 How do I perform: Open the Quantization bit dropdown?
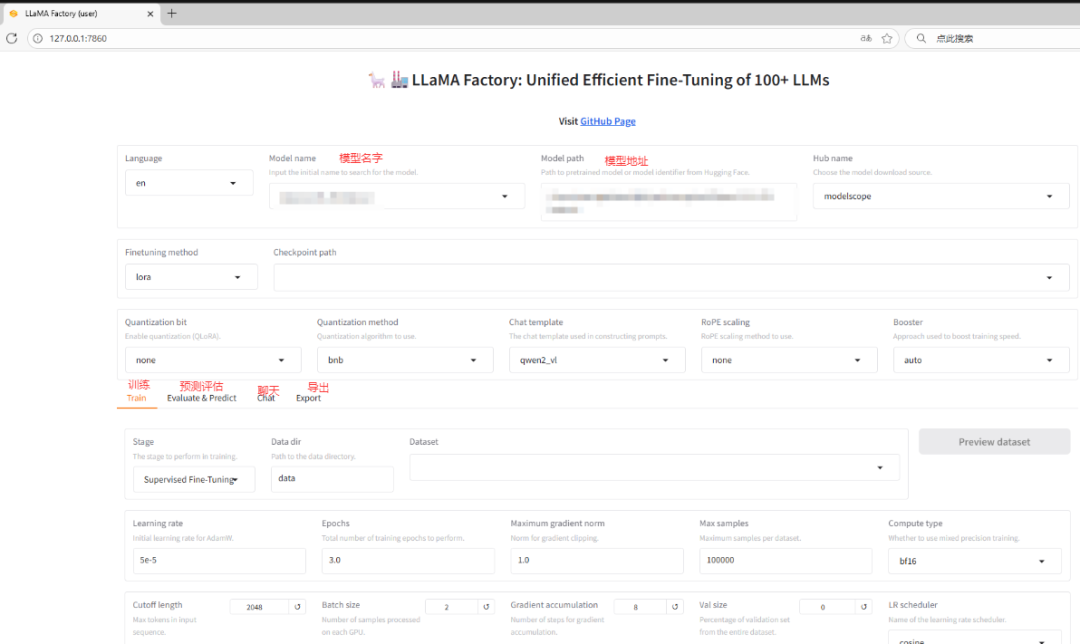point(213,360)
